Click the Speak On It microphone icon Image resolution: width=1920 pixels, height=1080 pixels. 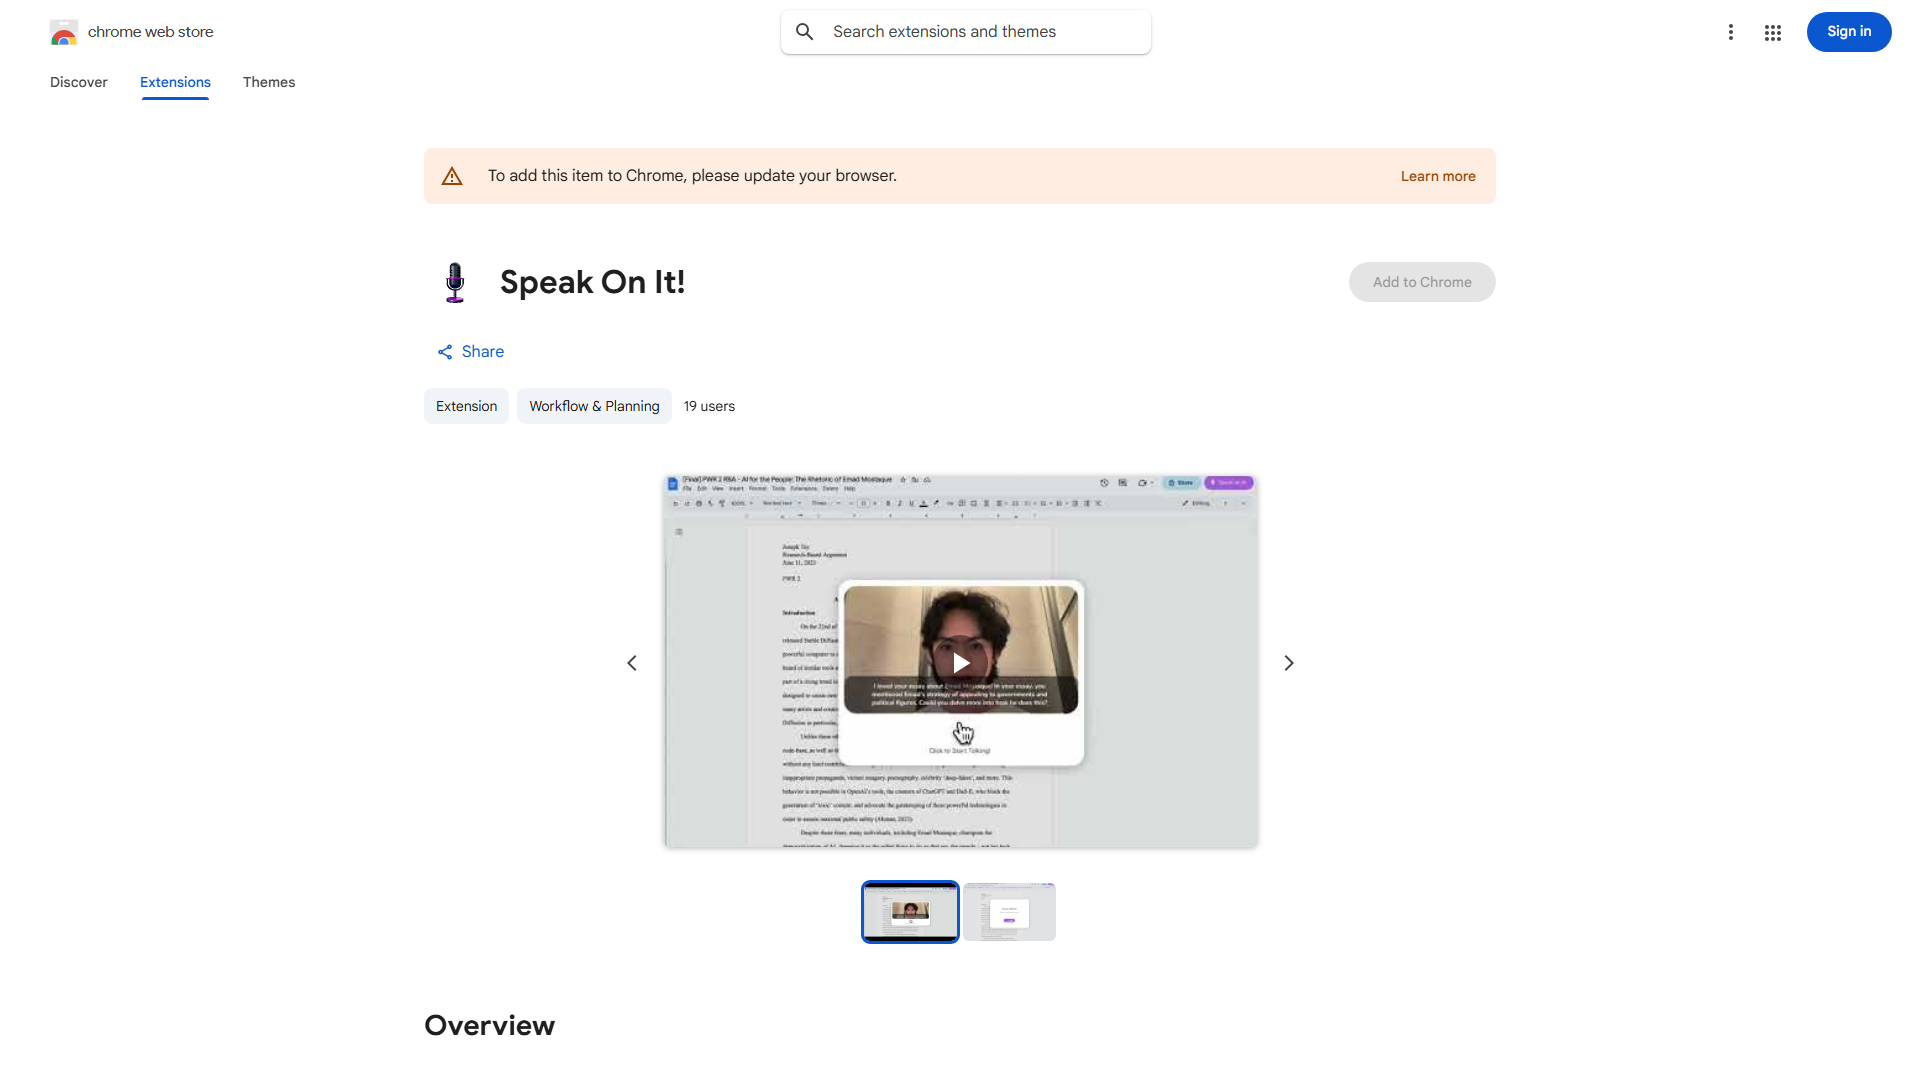point(455,283)
